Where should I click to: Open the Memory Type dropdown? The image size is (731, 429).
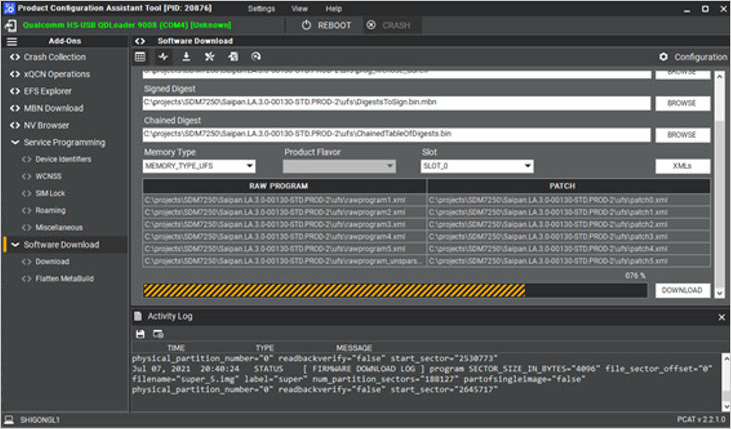199,166
